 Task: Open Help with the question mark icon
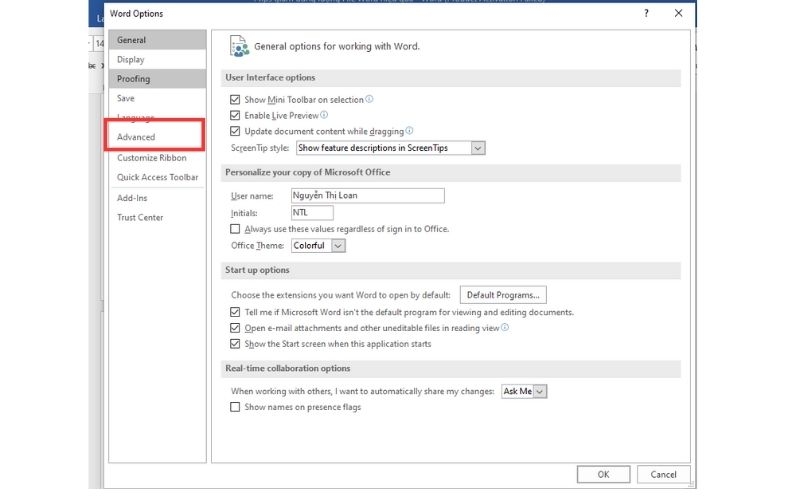pyautogui.click(x=646, y=13)
